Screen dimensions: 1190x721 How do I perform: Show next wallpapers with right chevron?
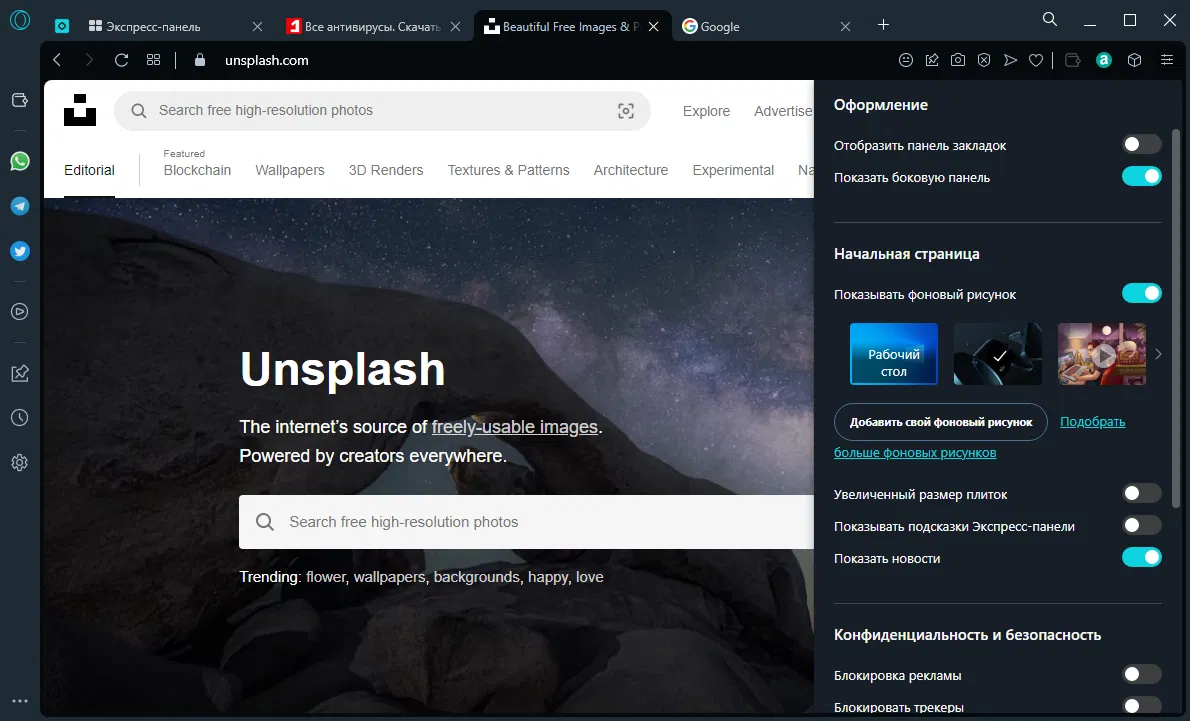click(1158, 354)
